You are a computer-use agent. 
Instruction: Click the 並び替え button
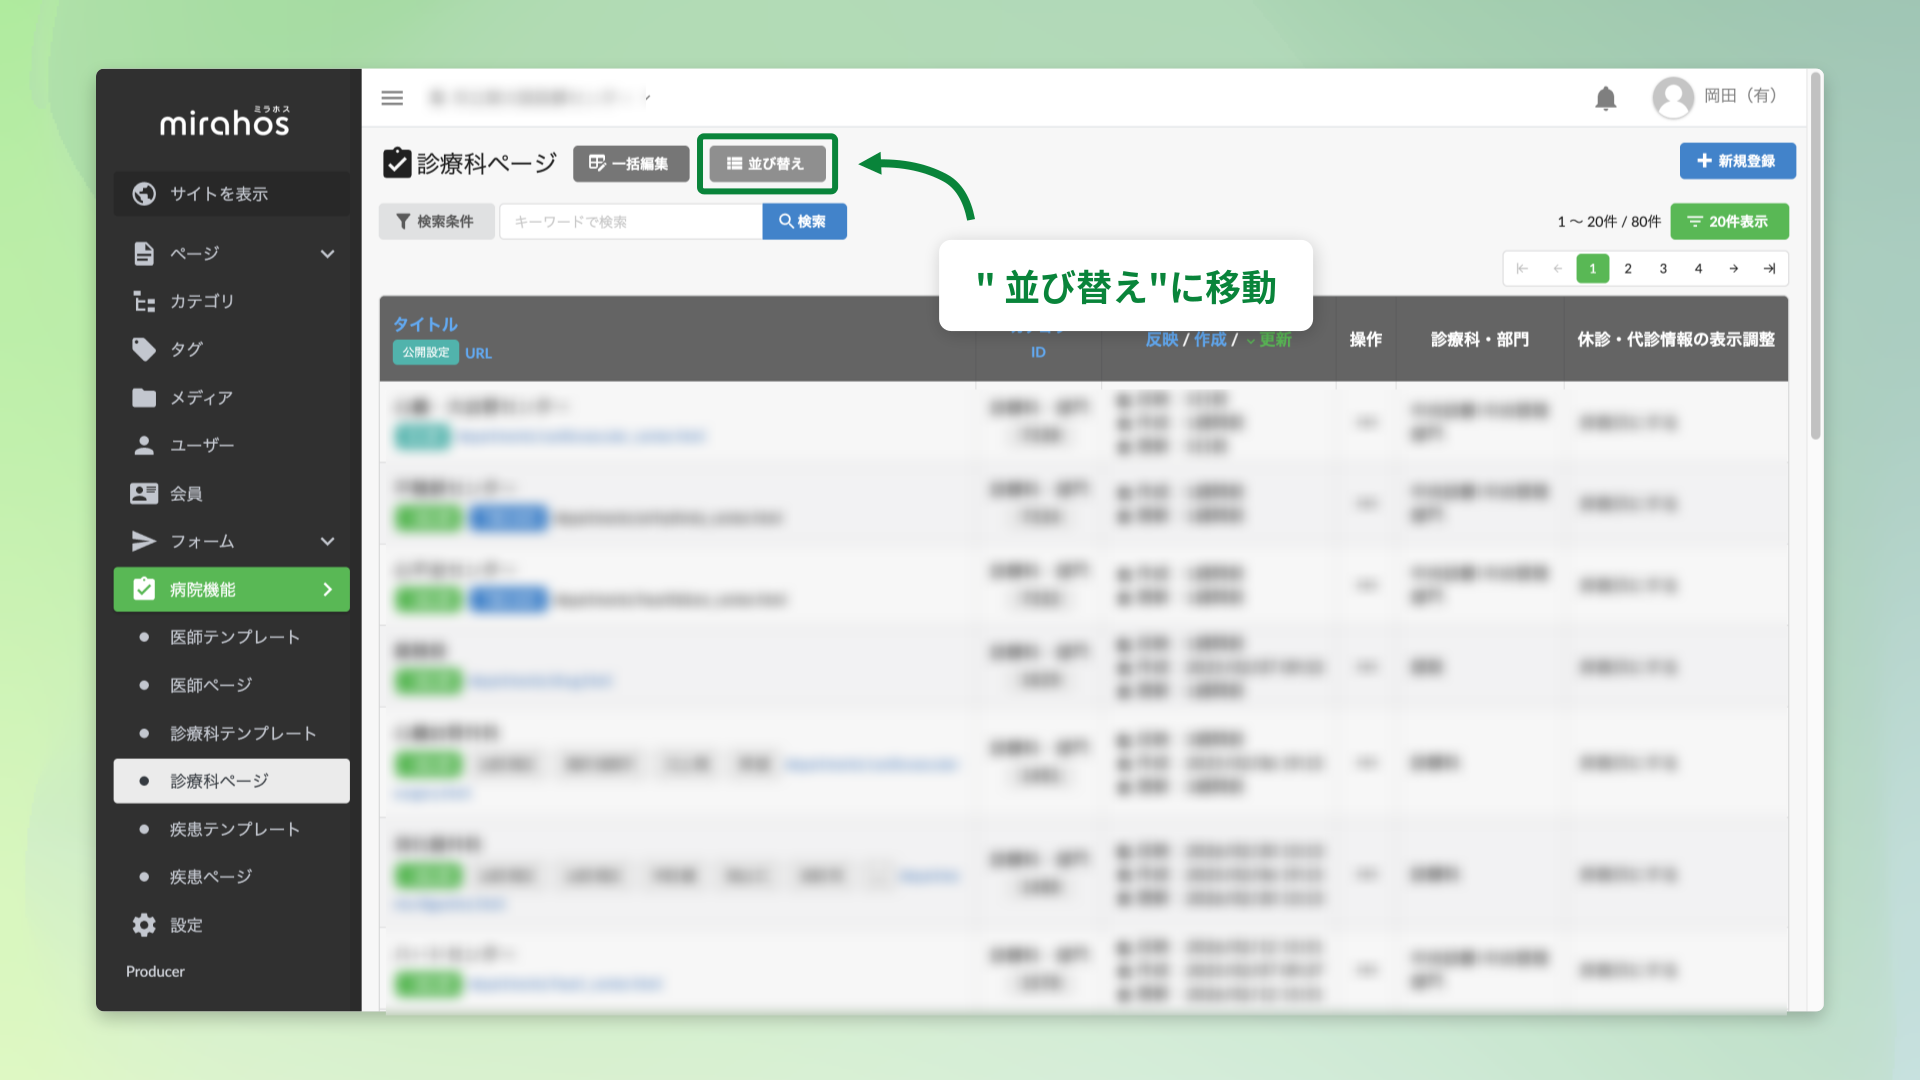tap(766, 163)
